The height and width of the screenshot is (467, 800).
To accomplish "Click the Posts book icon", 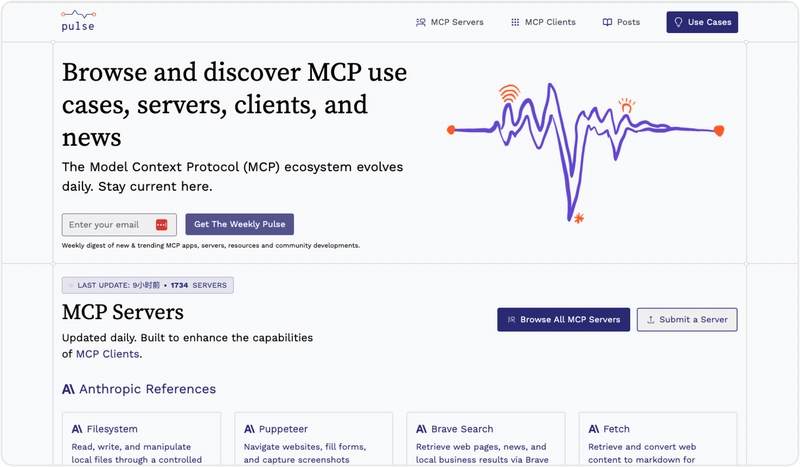I will [x=607, y=22].
